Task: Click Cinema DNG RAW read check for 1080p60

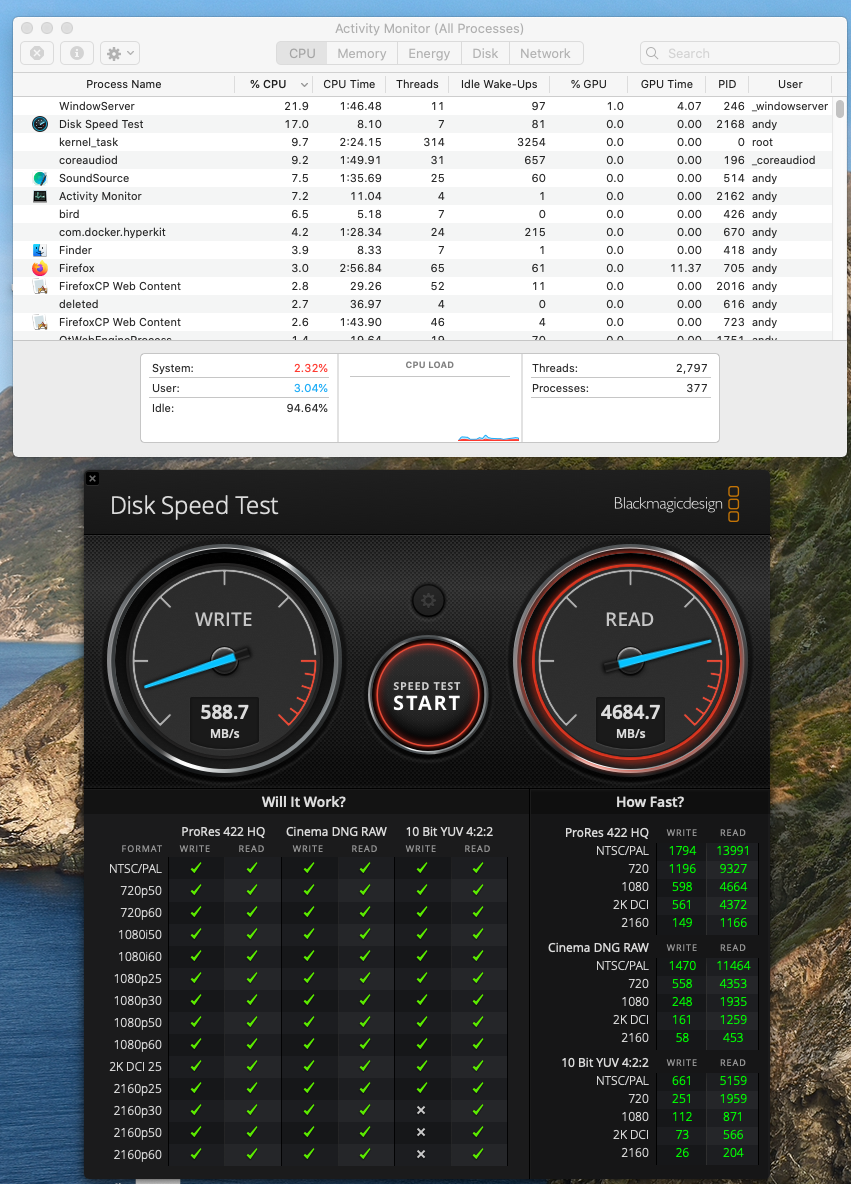Action: [365, 1044]
